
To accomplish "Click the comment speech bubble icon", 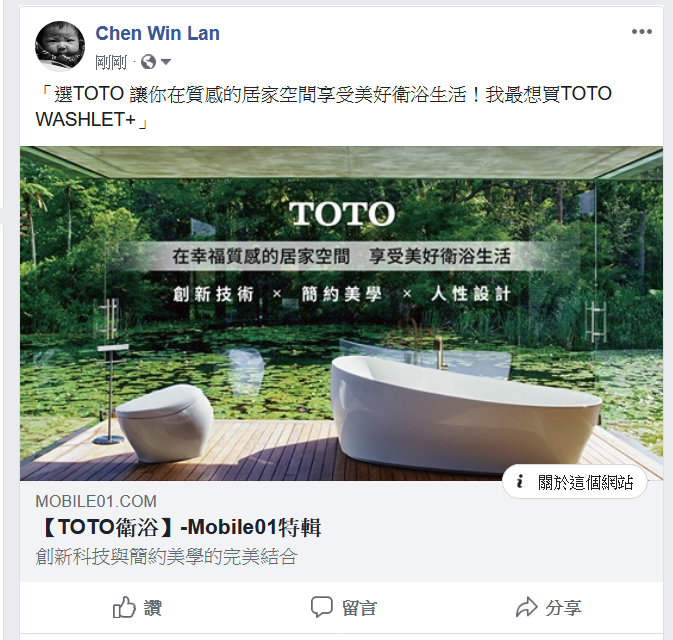I will coord(322,607).
